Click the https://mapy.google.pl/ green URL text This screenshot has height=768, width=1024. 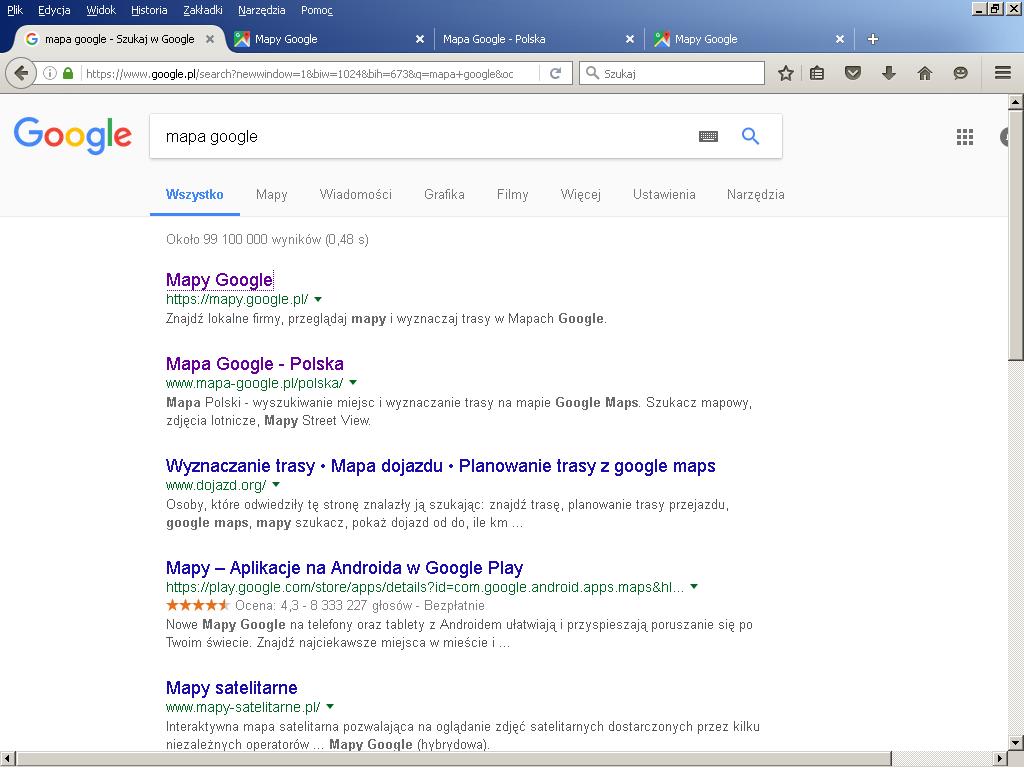point(237,300)
